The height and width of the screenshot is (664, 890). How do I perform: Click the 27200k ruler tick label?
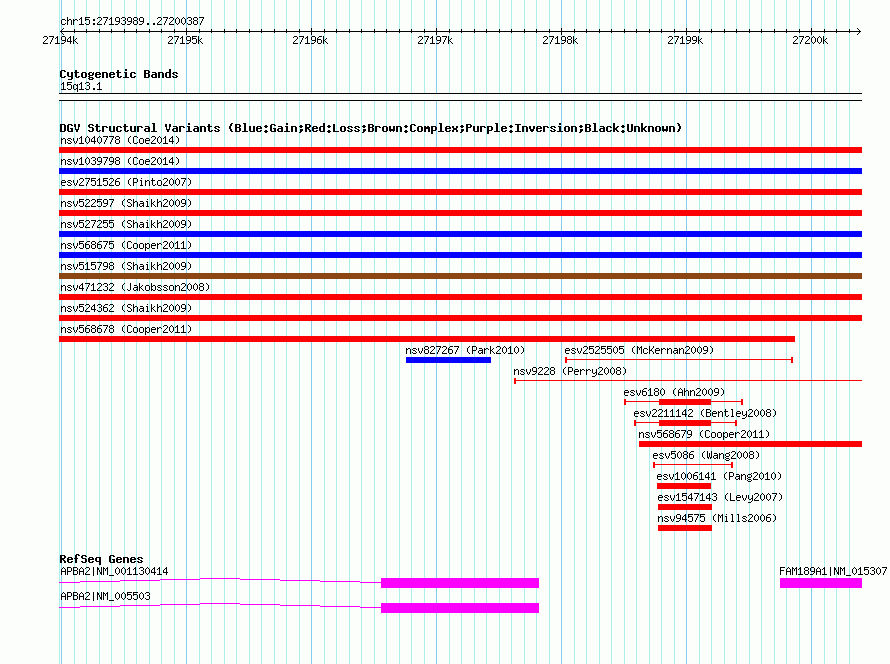click(x=810, y=40)
